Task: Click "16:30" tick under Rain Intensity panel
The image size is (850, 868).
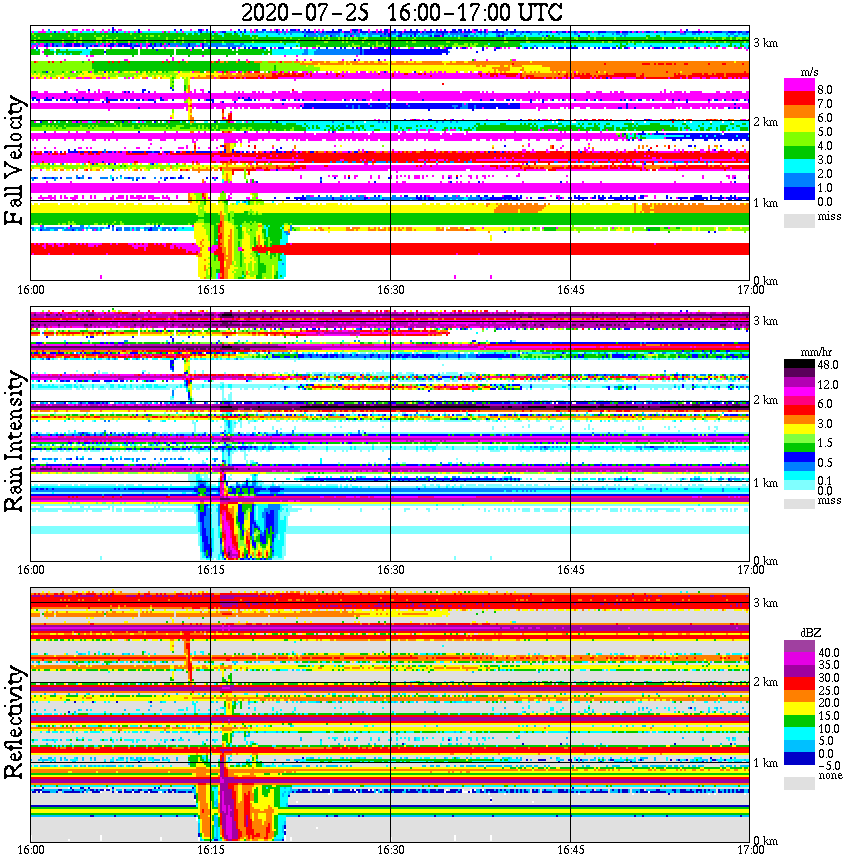Action: click(x=390, y=570)
